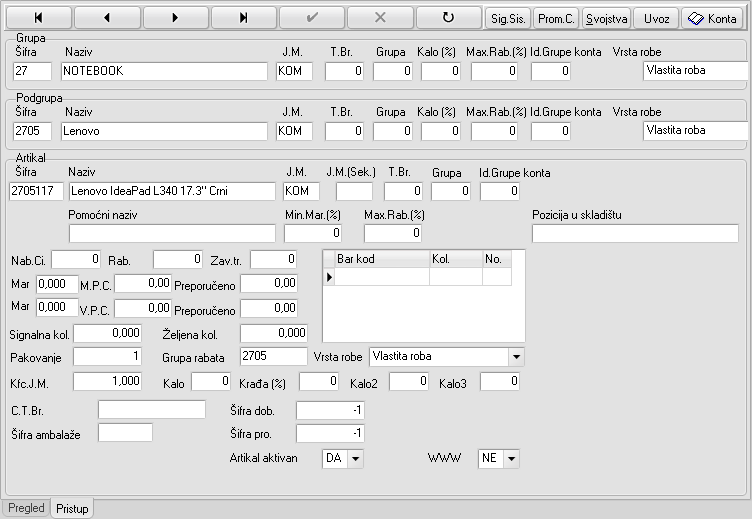
Task: Click the Željena kol. field
Action: pos(273,333)
